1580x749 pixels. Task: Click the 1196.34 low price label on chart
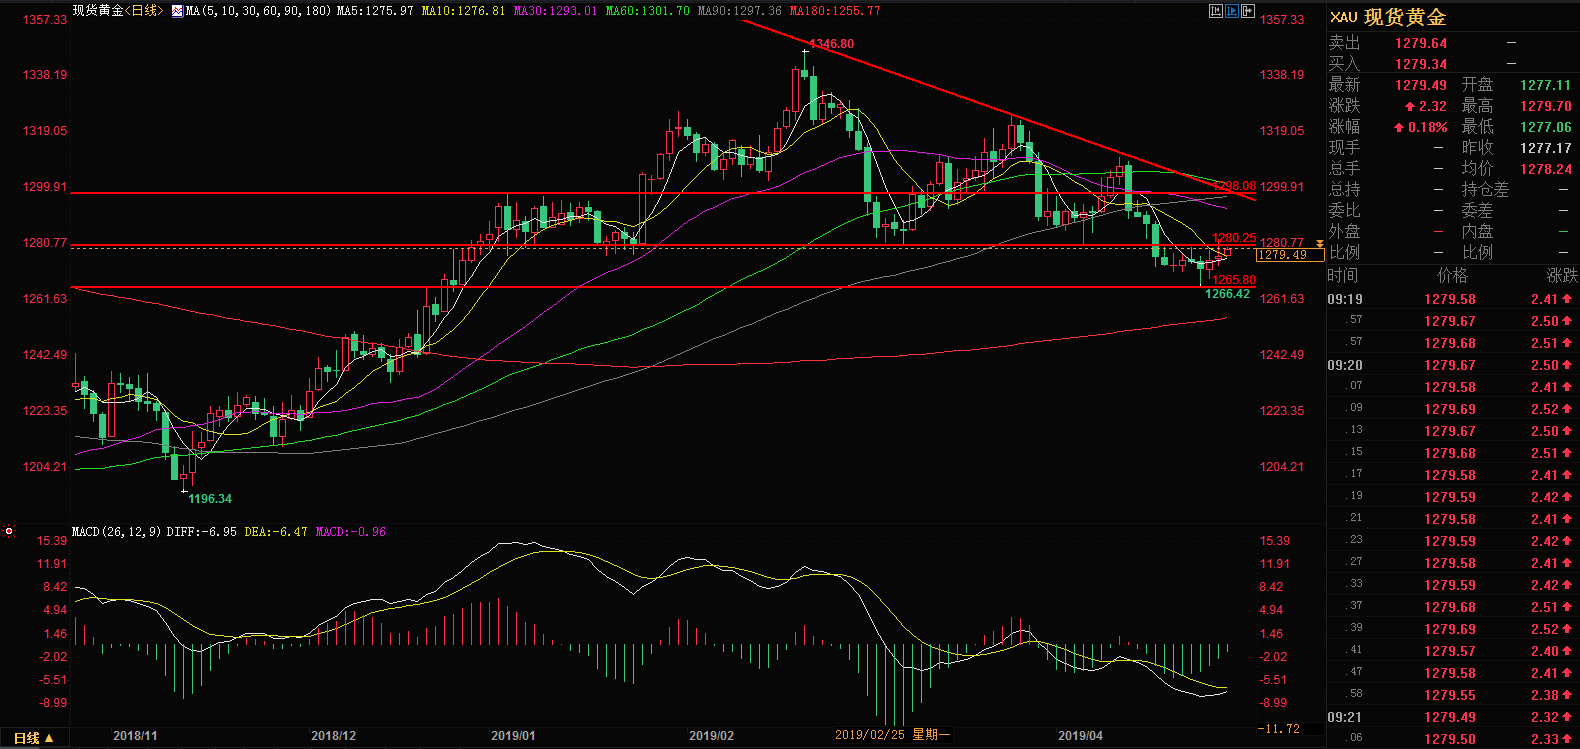tap(210, 499)
